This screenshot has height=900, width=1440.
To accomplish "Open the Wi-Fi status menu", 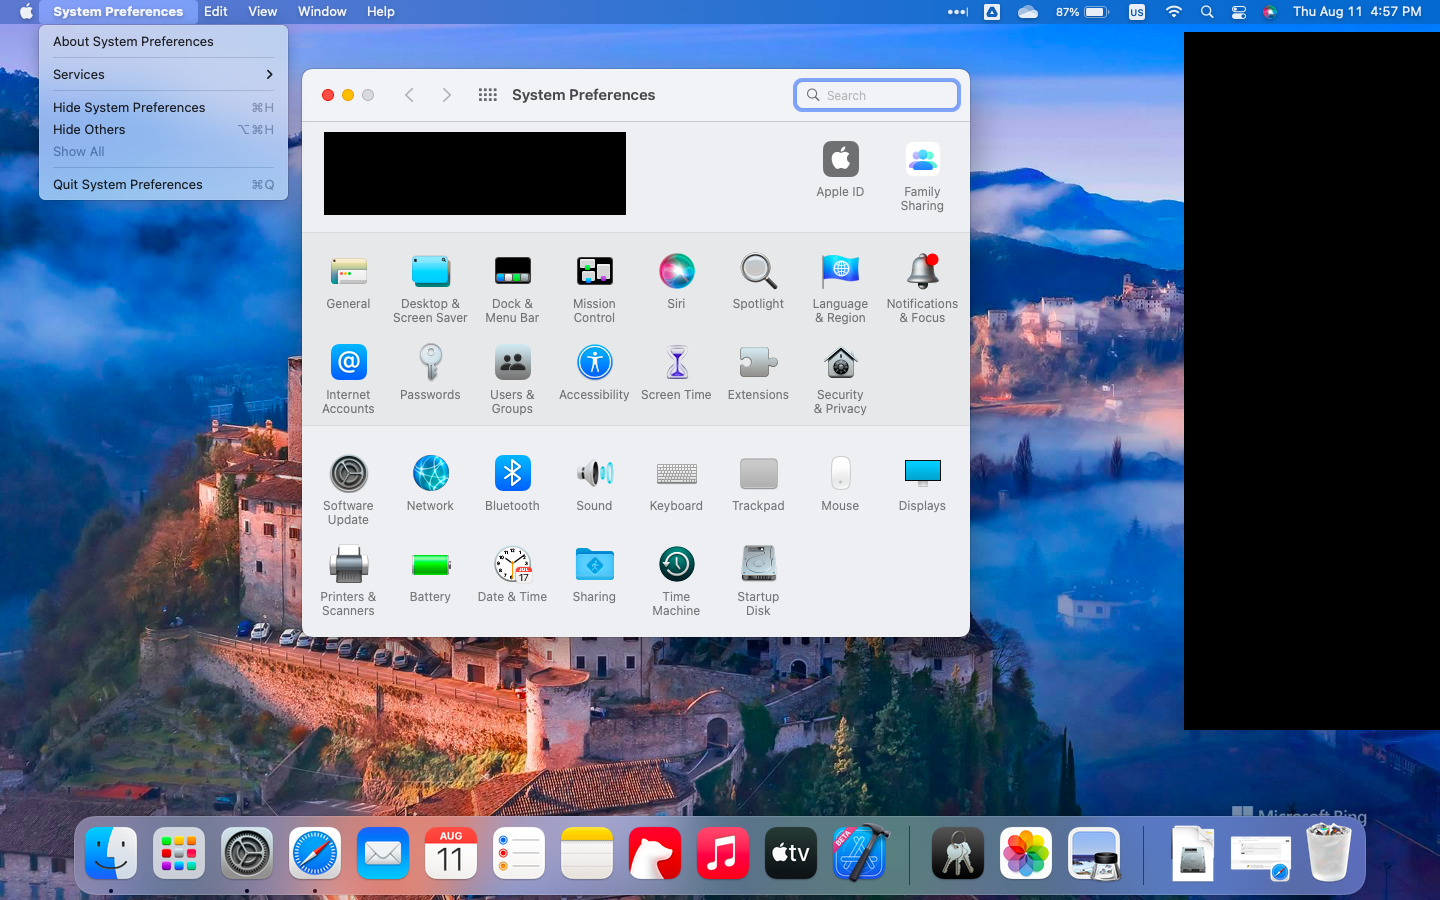I will tap(1174, 12).
